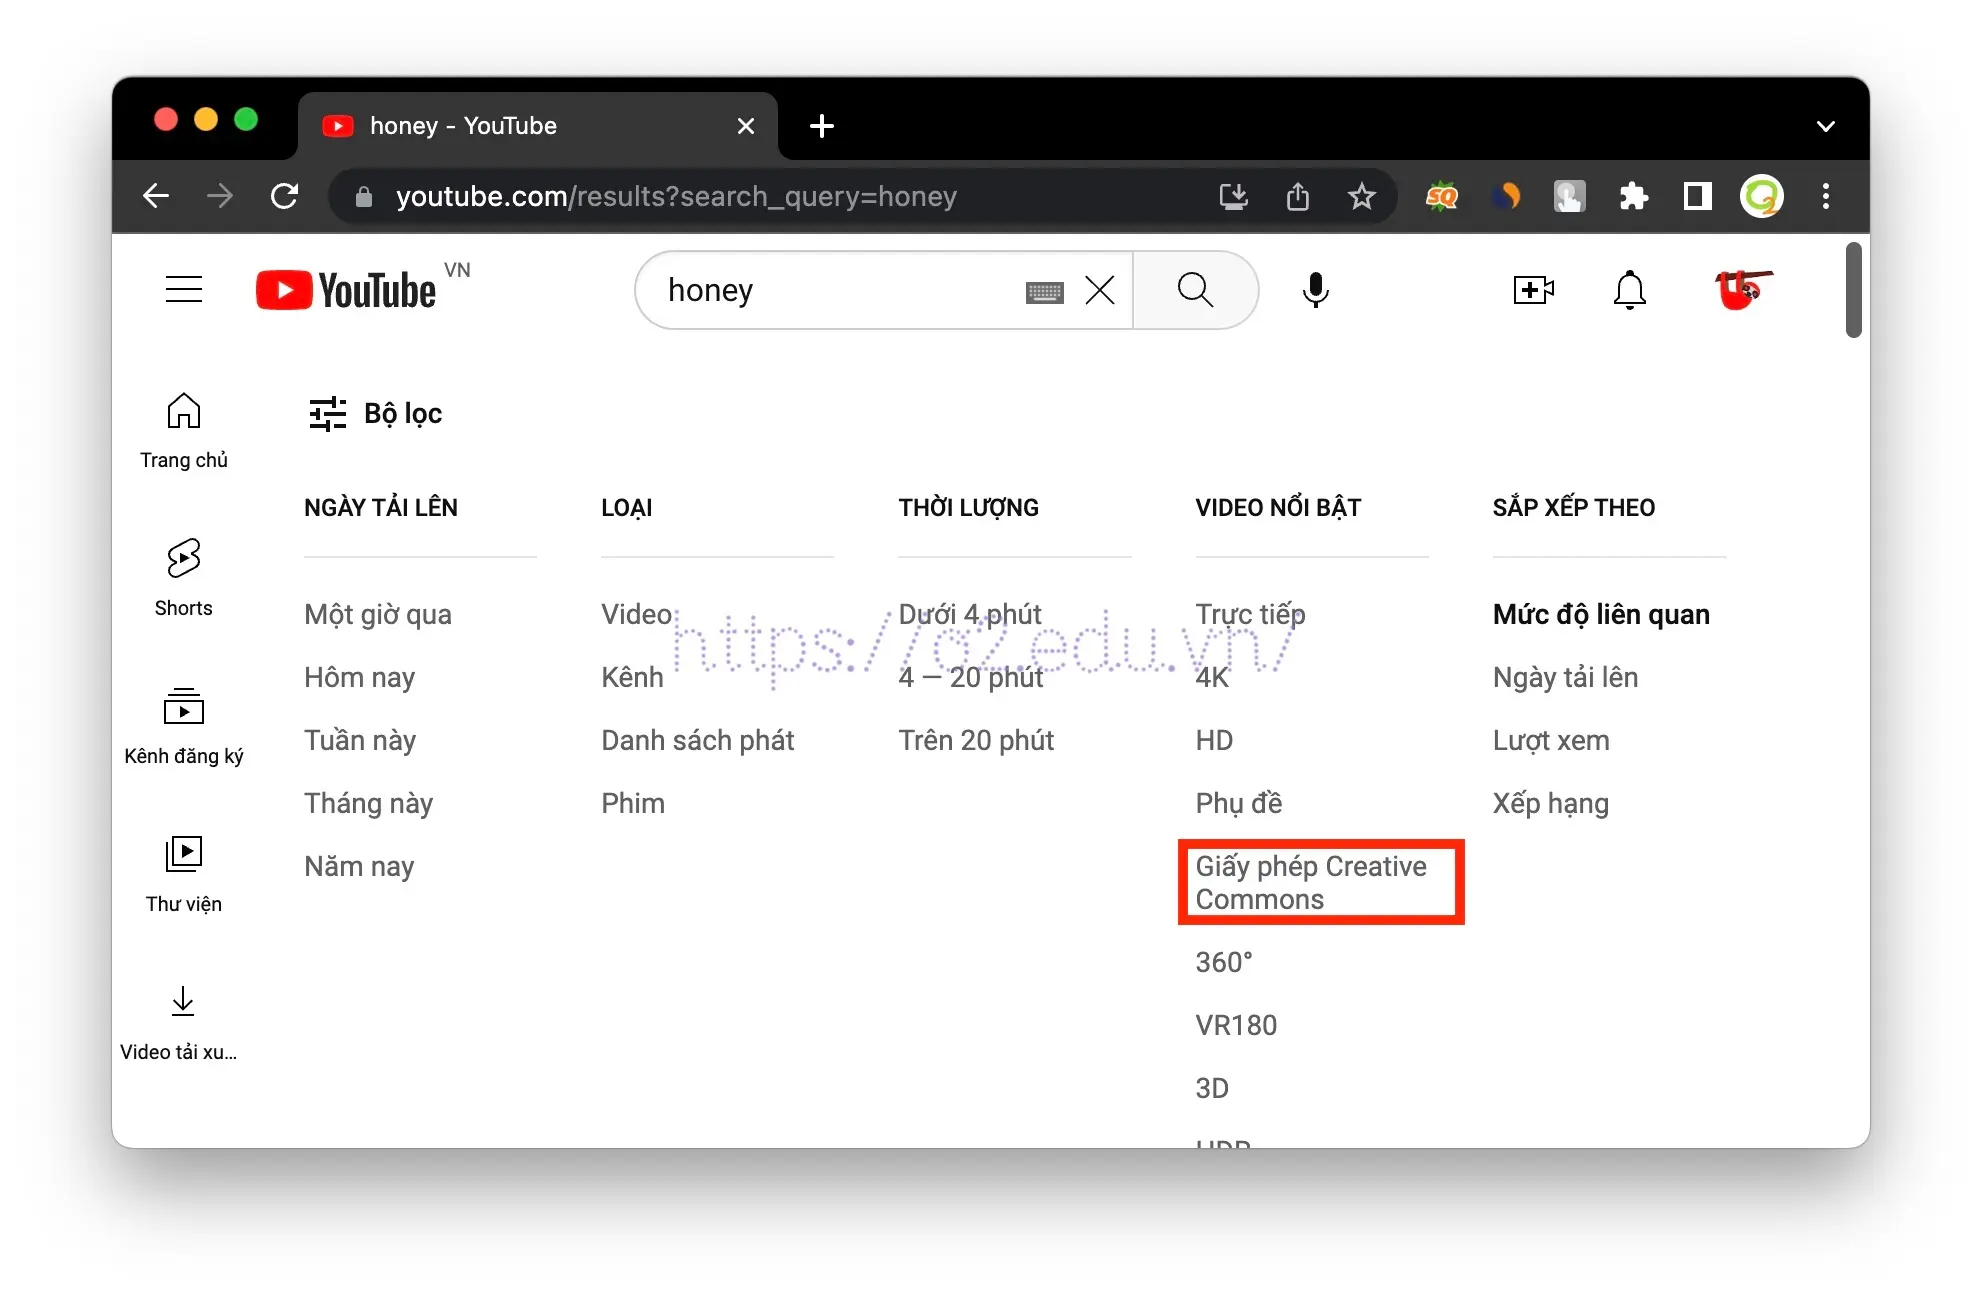Open Kênh đăng ký in the sidebar
Screen dimensions: 1982x1296
pyautogui.click(x=184, y=726)
